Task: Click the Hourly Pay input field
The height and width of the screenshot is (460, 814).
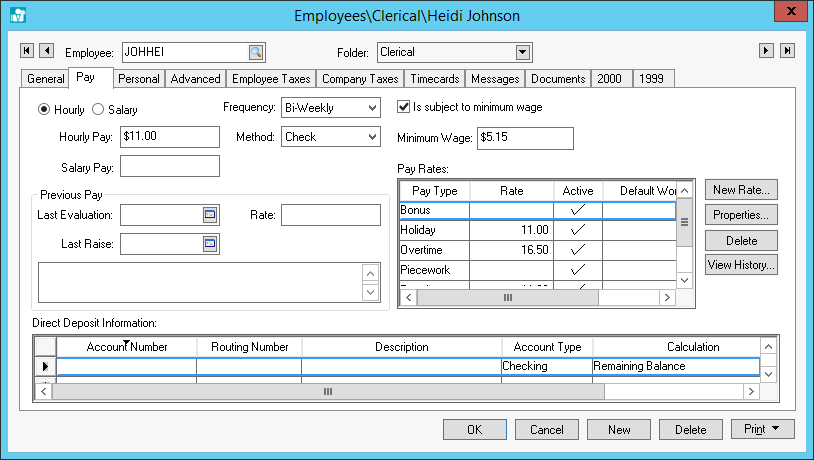Action: coord(169,137)
